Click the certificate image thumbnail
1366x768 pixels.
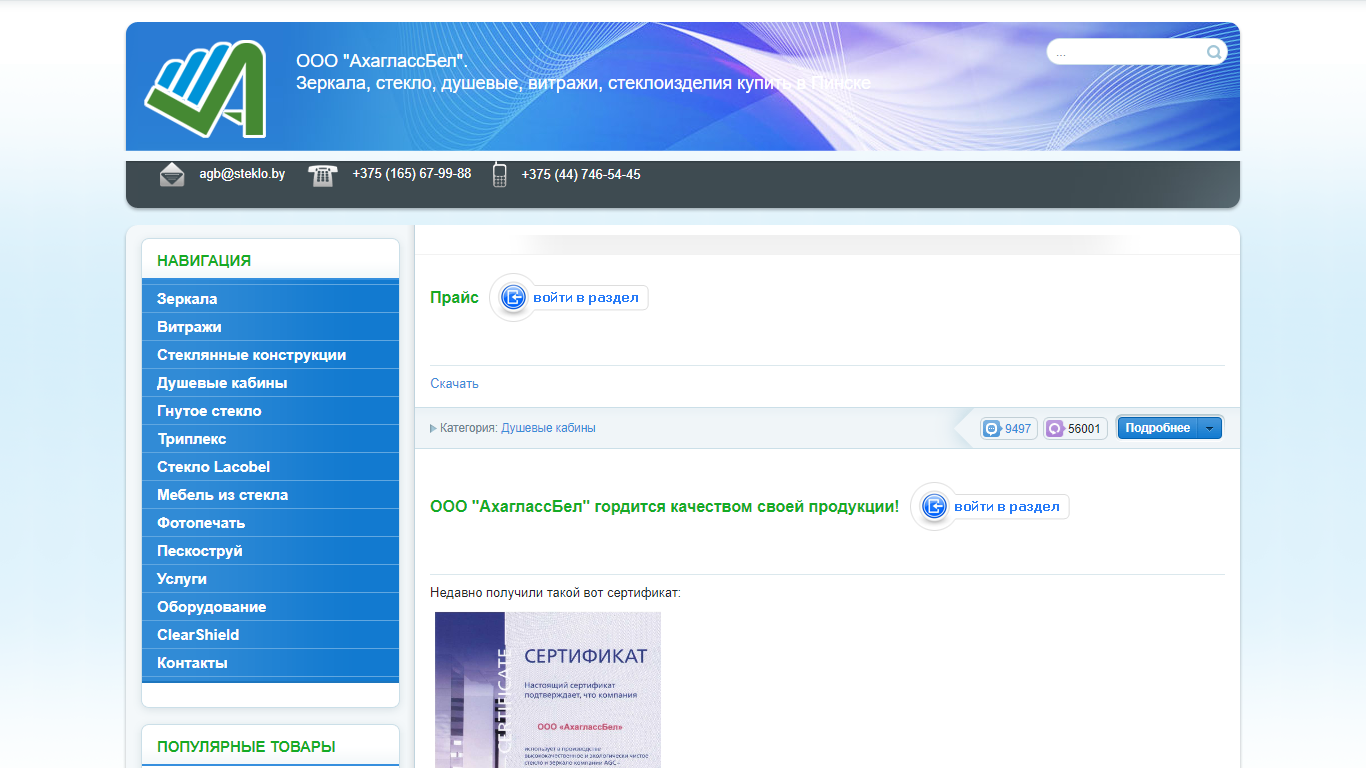pyautogui.click(x=548, y=690)
